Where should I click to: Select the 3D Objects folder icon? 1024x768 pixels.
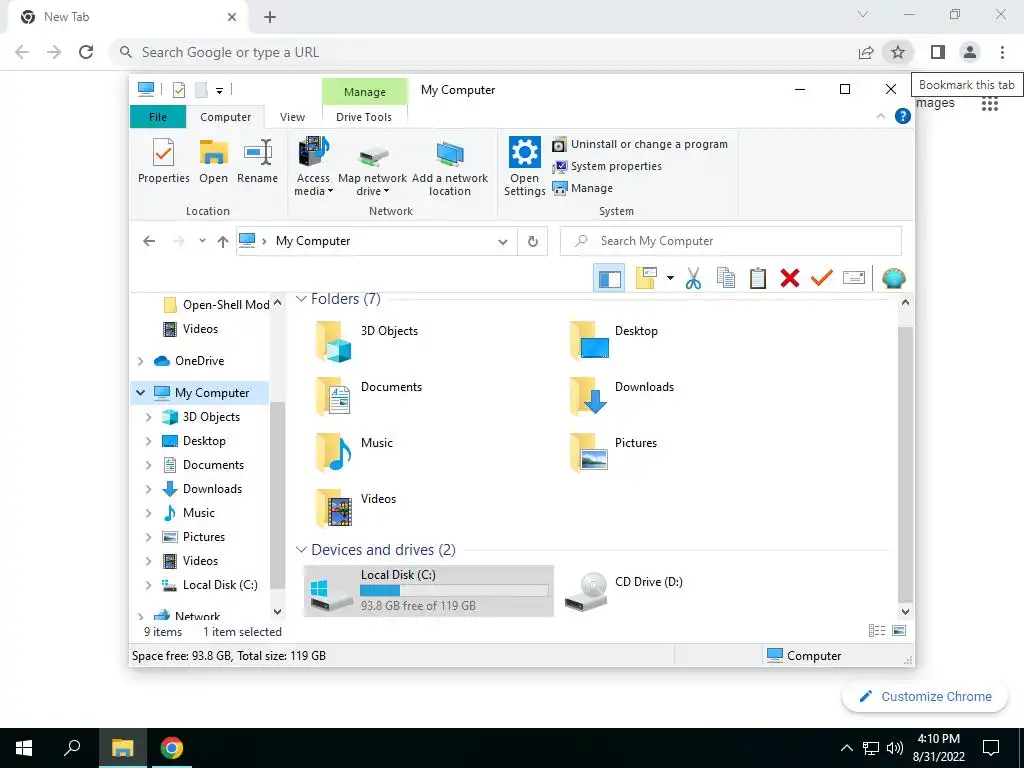point(334,341)
